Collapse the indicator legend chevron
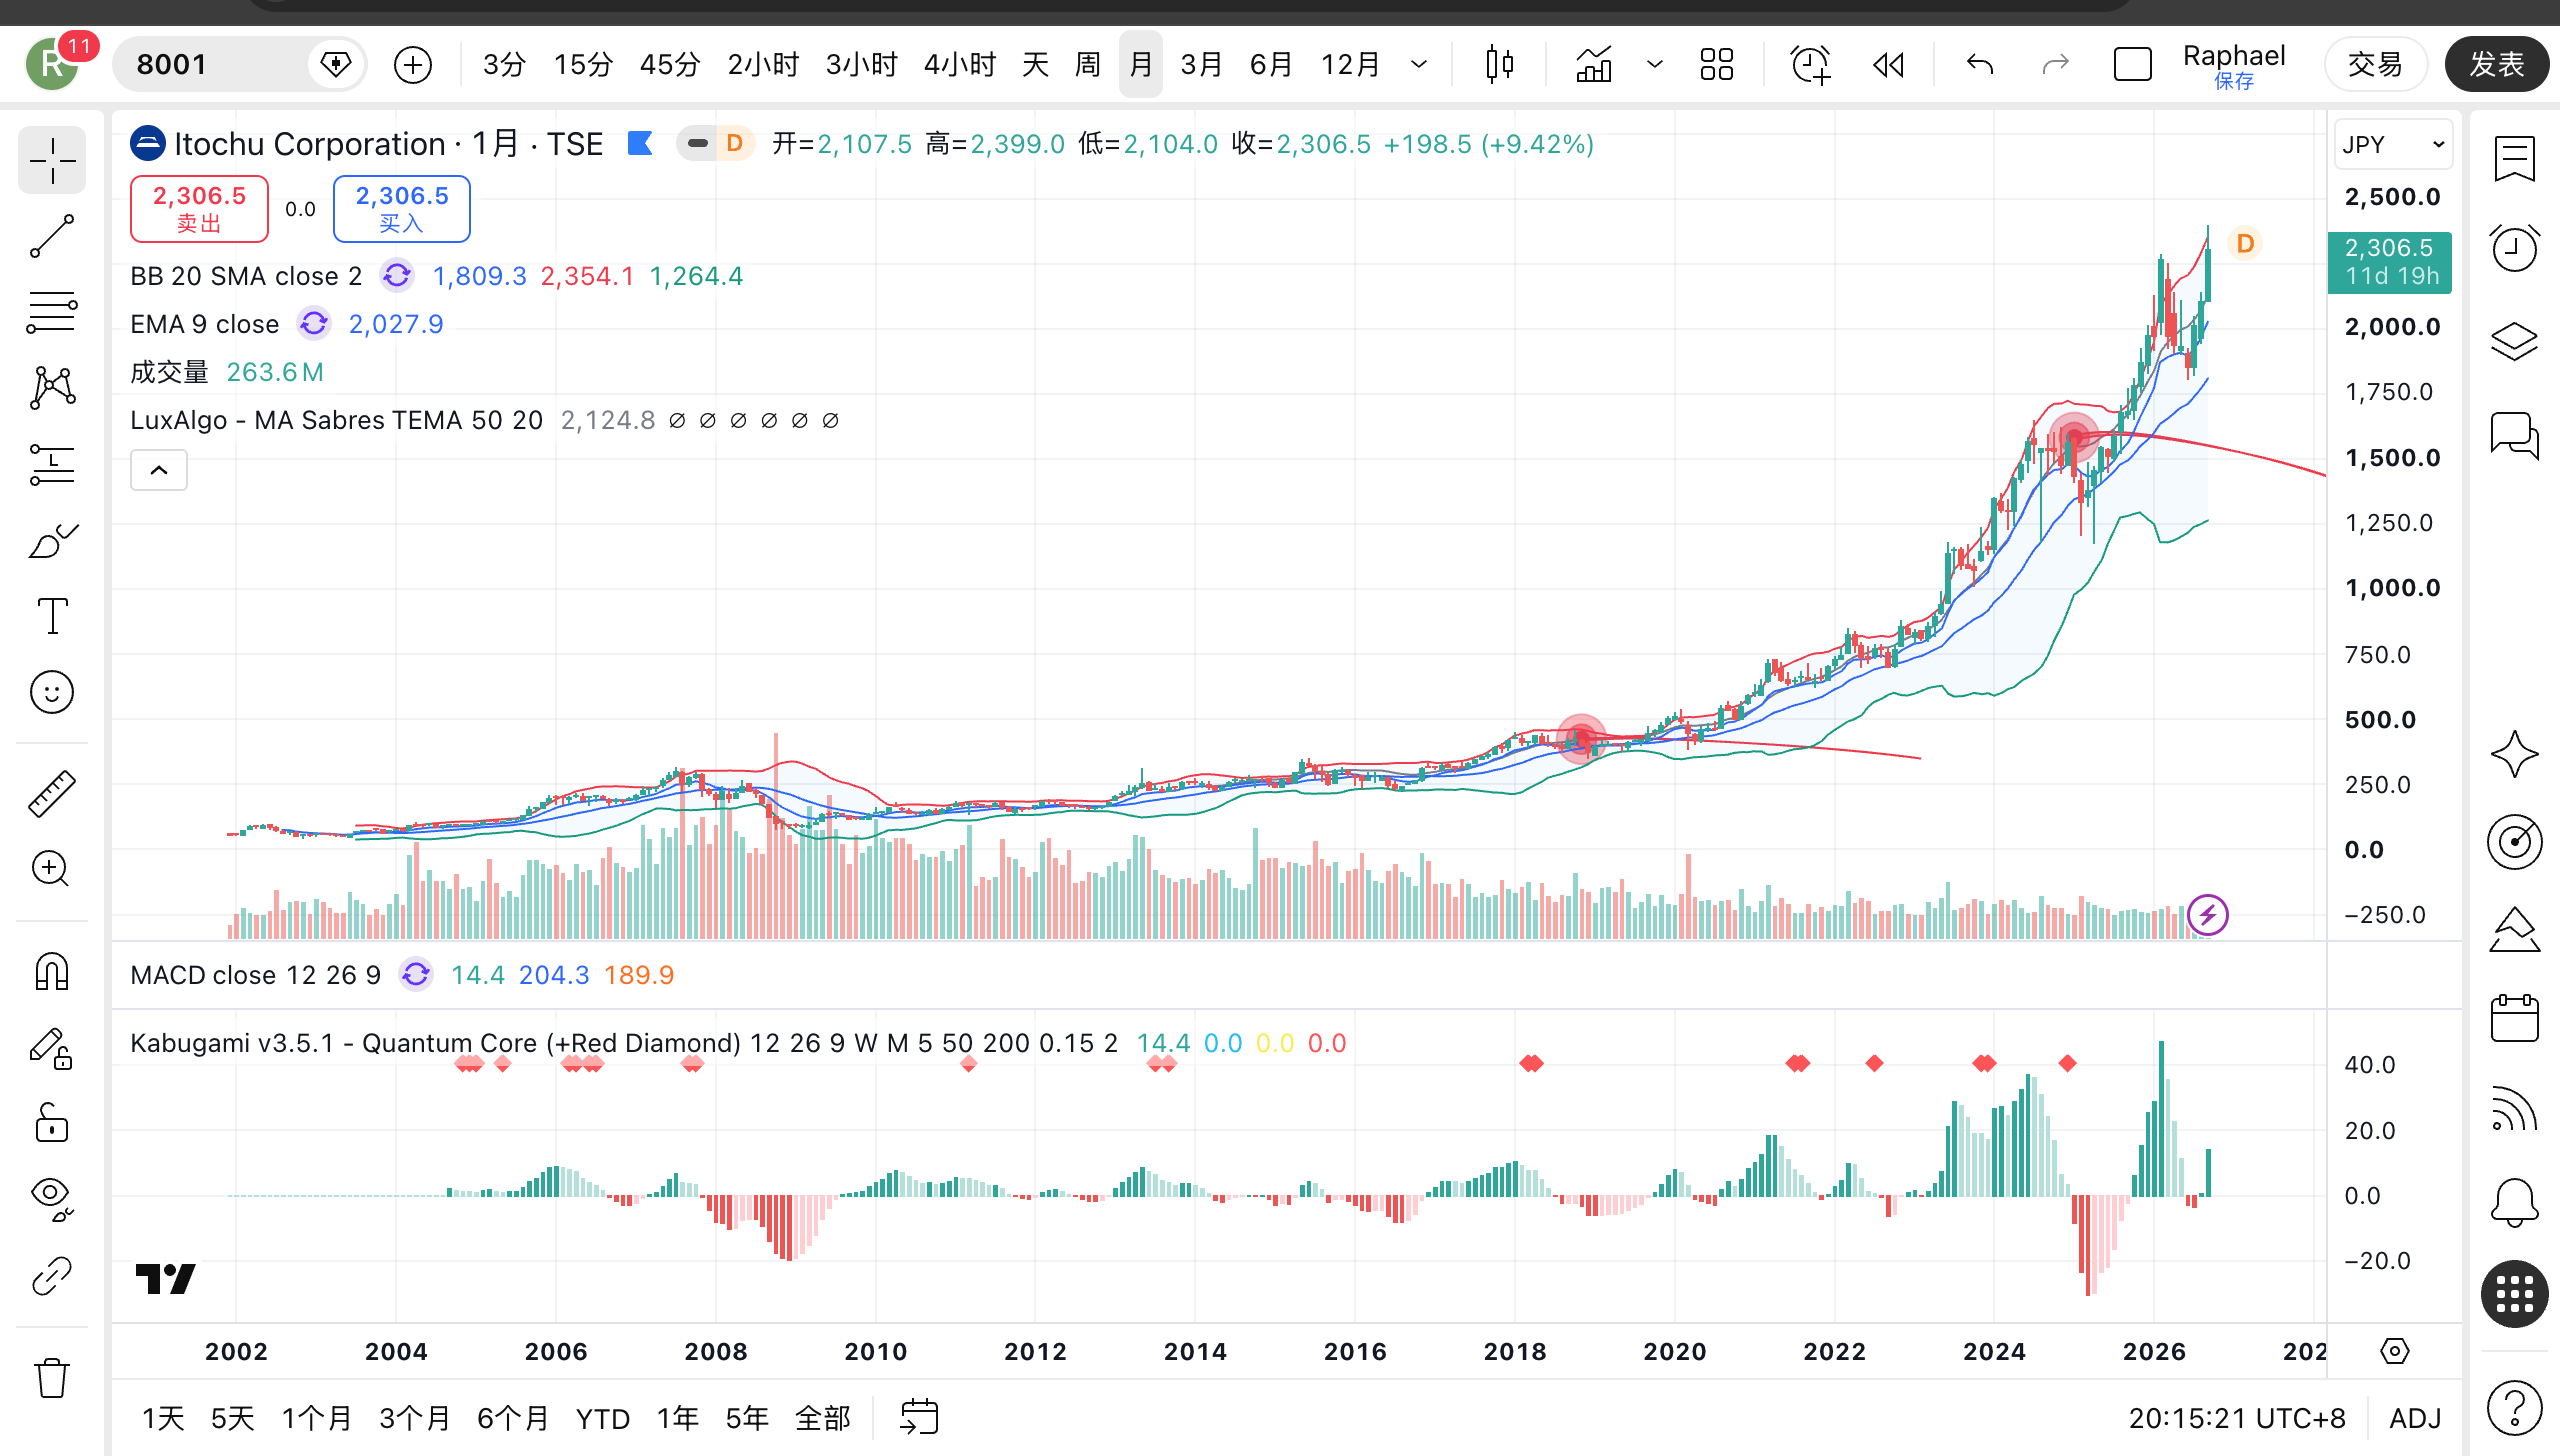 [159, 470]
